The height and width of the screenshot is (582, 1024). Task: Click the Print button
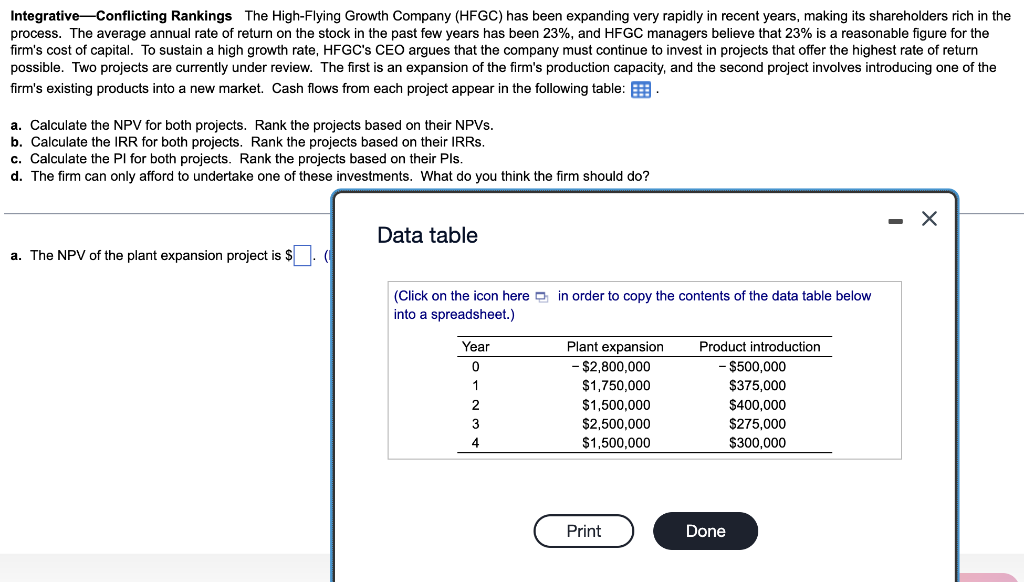coord(584,531)
